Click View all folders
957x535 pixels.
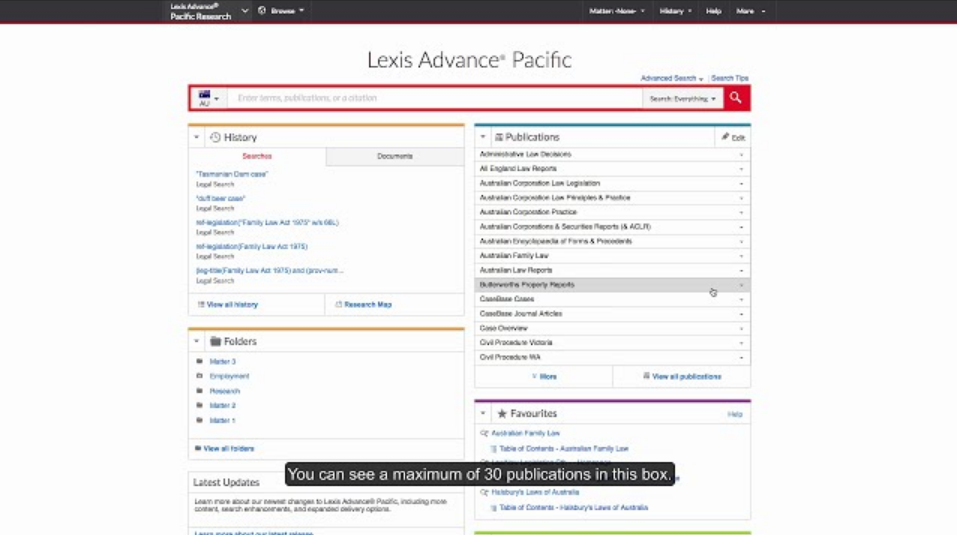point(224,448)
